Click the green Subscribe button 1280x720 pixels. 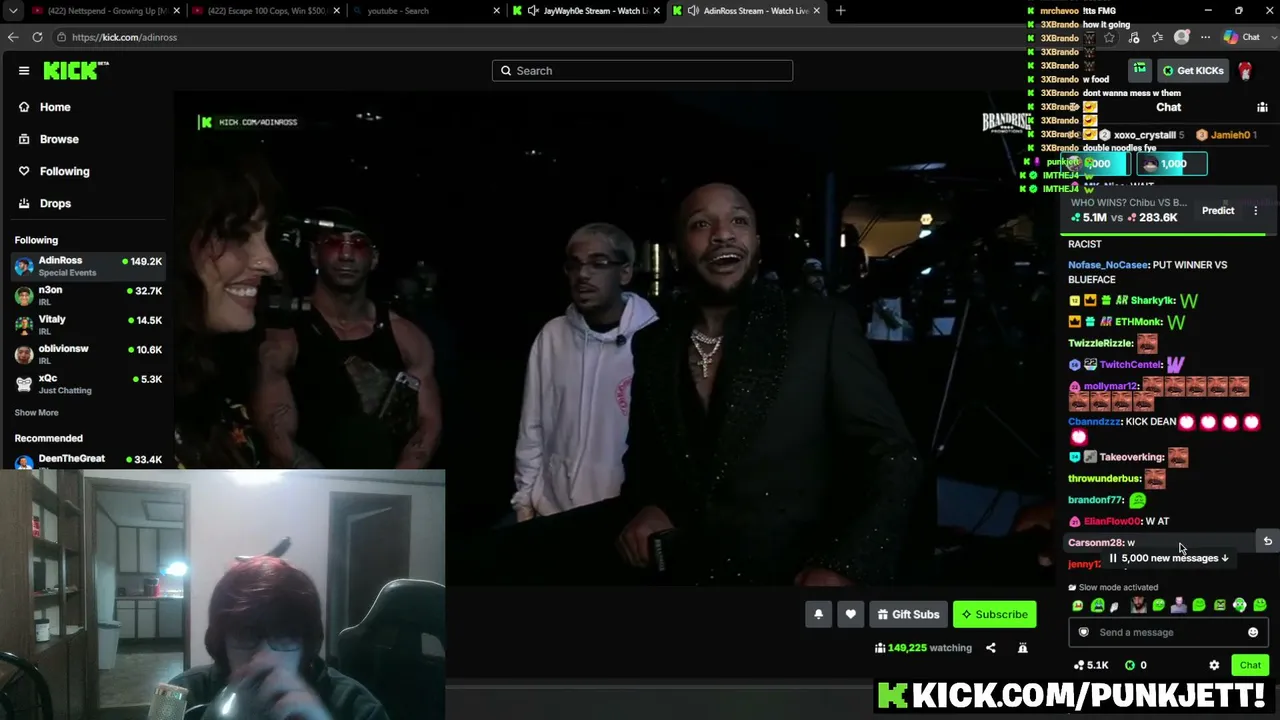pyautogui.click(x=994, y=614)
